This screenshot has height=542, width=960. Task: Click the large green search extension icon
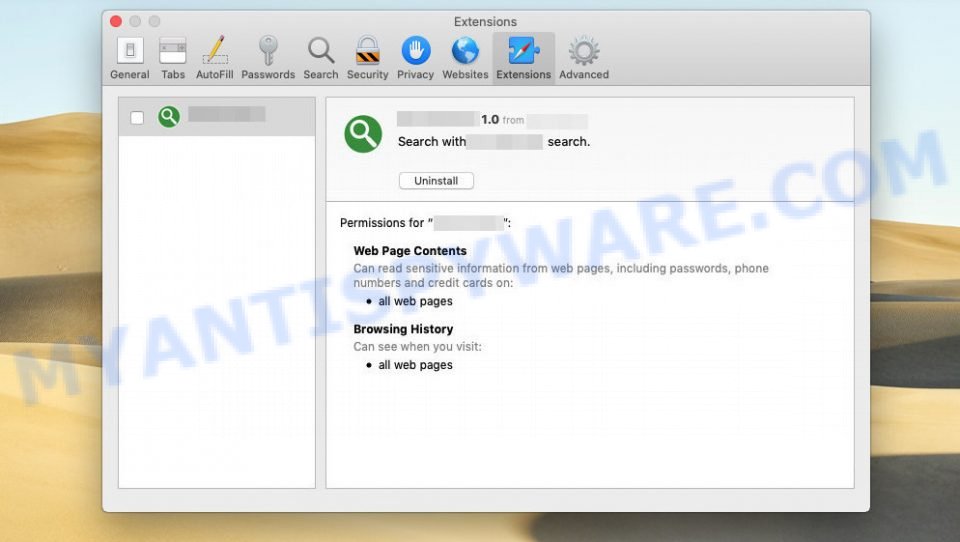pos(363,133)
